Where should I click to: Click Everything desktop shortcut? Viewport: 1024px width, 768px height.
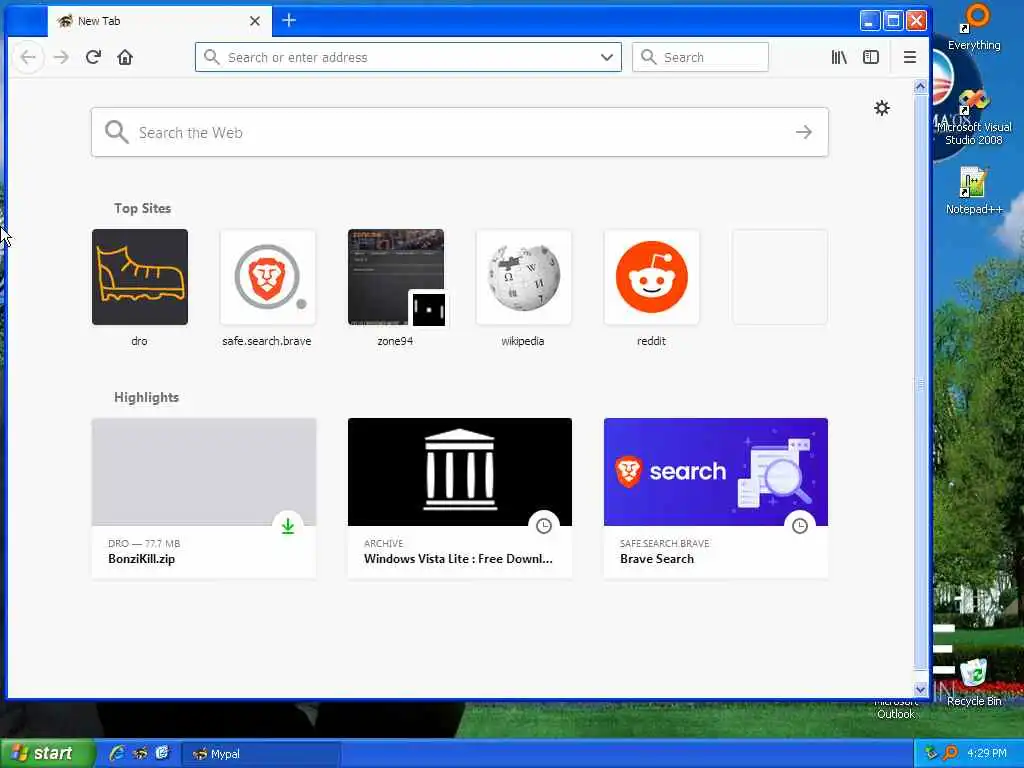tap(974, 28)
